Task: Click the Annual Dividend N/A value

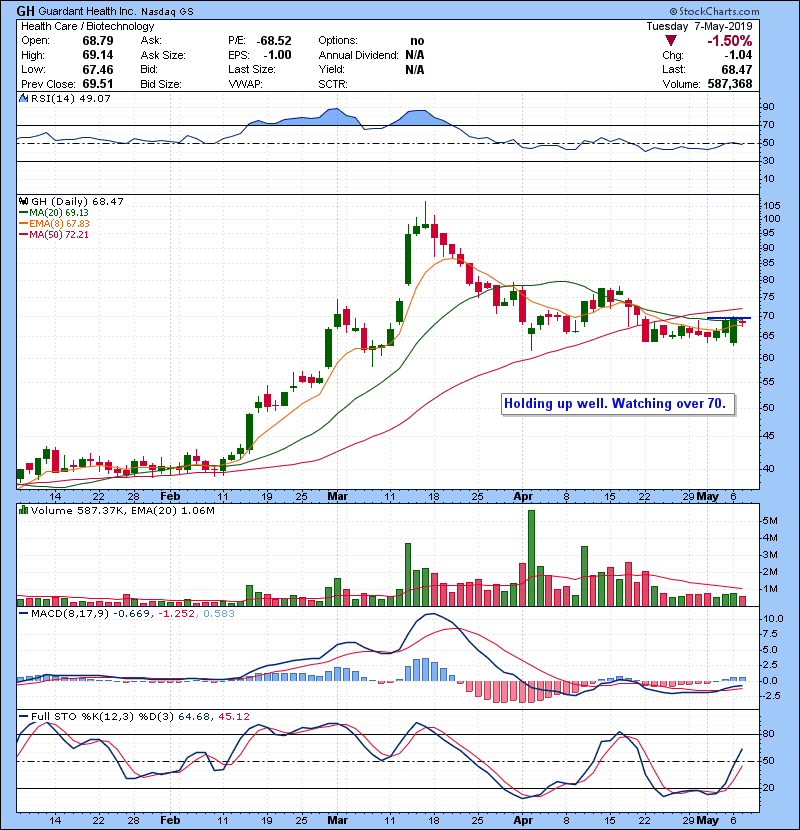Action: pyautogui.click(x=415, y=55)
